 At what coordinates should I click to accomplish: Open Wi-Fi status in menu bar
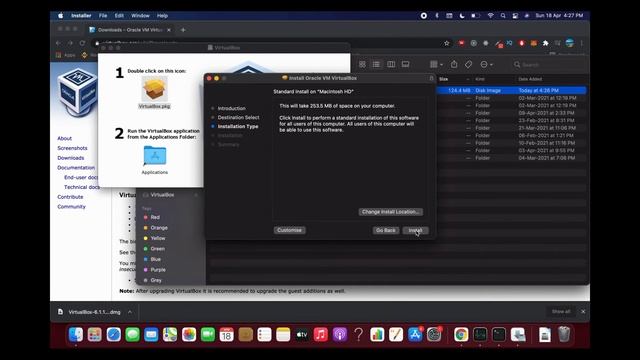coord(490,16)
